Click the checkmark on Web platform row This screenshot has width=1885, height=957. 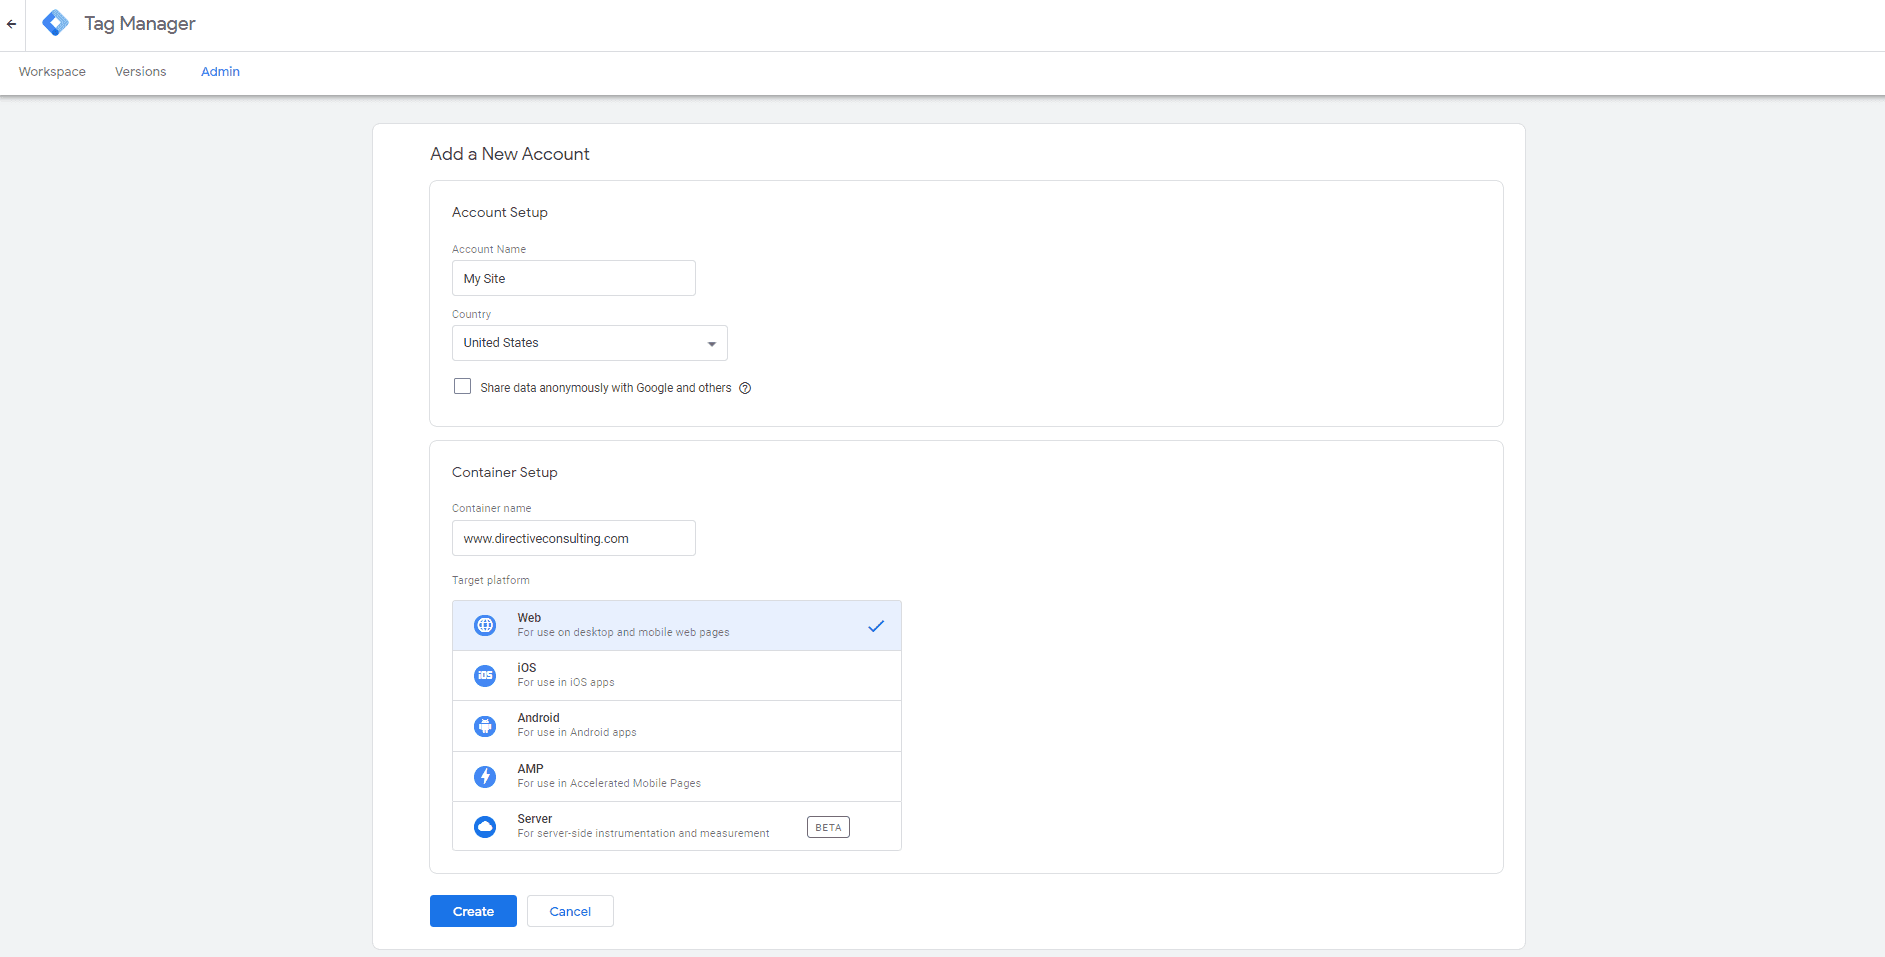(876, 626)
